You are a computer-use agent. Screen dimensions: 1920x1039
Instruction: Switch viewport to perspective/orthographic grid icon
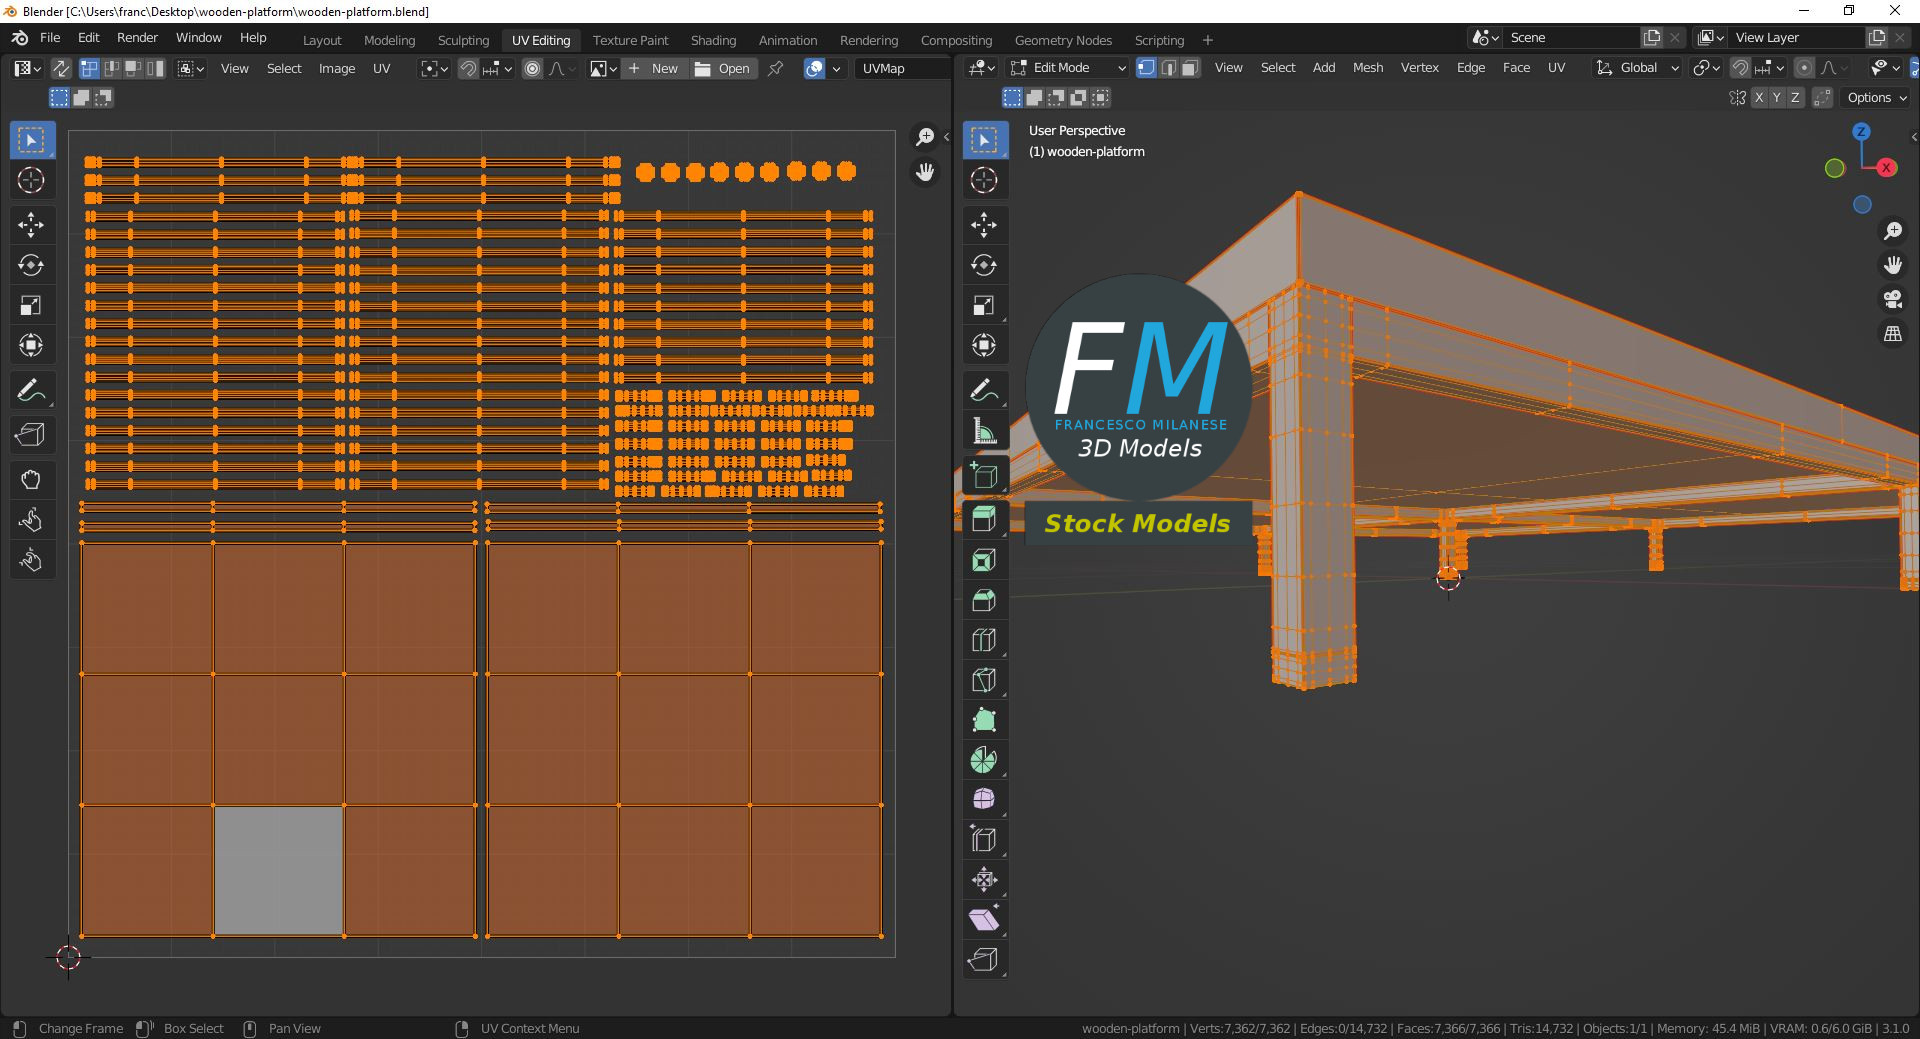(x=1892, y=335)
